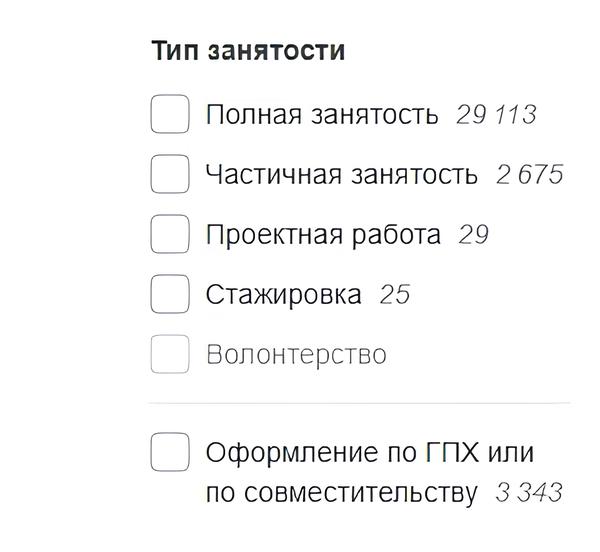Select the Стажировка checkbox

click(x=170, y=294)
